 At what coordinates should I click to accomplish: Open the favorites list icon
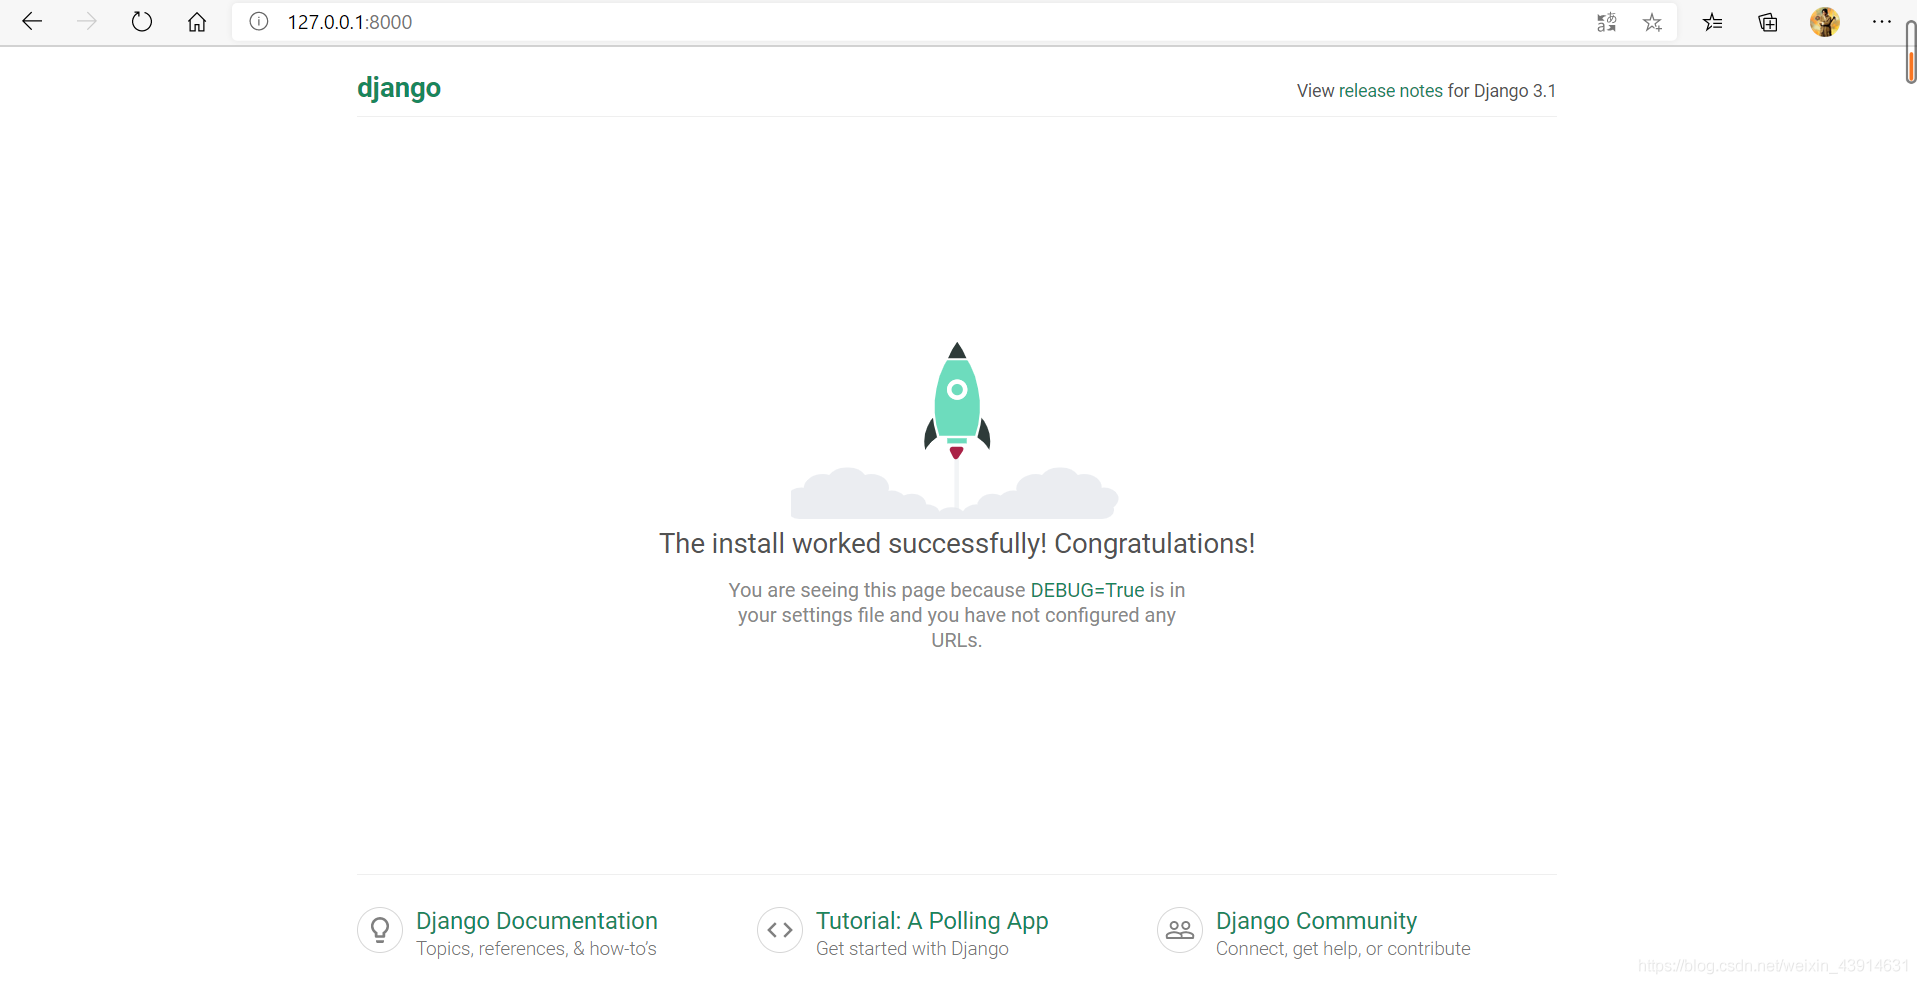[1713, 22]
